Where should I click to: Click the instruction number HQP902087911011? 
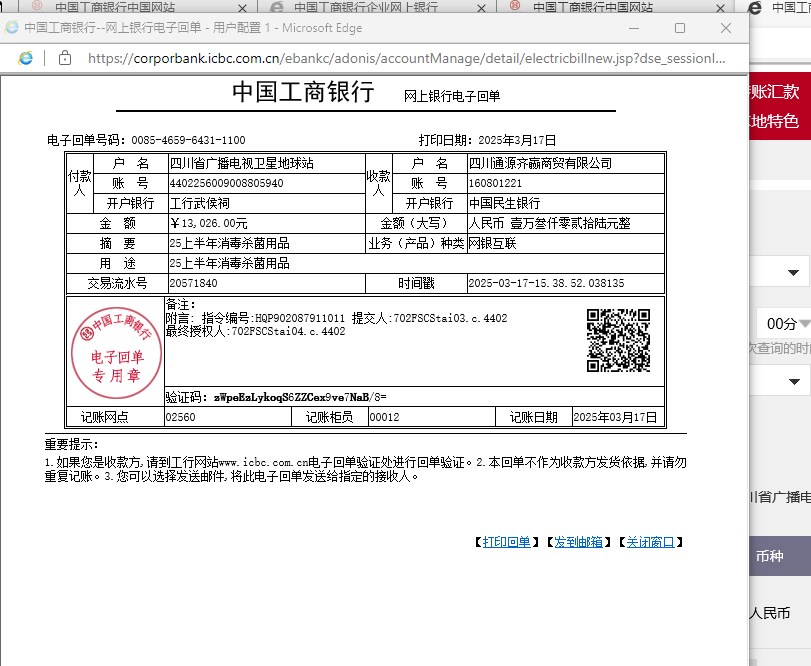click(300, 318)
